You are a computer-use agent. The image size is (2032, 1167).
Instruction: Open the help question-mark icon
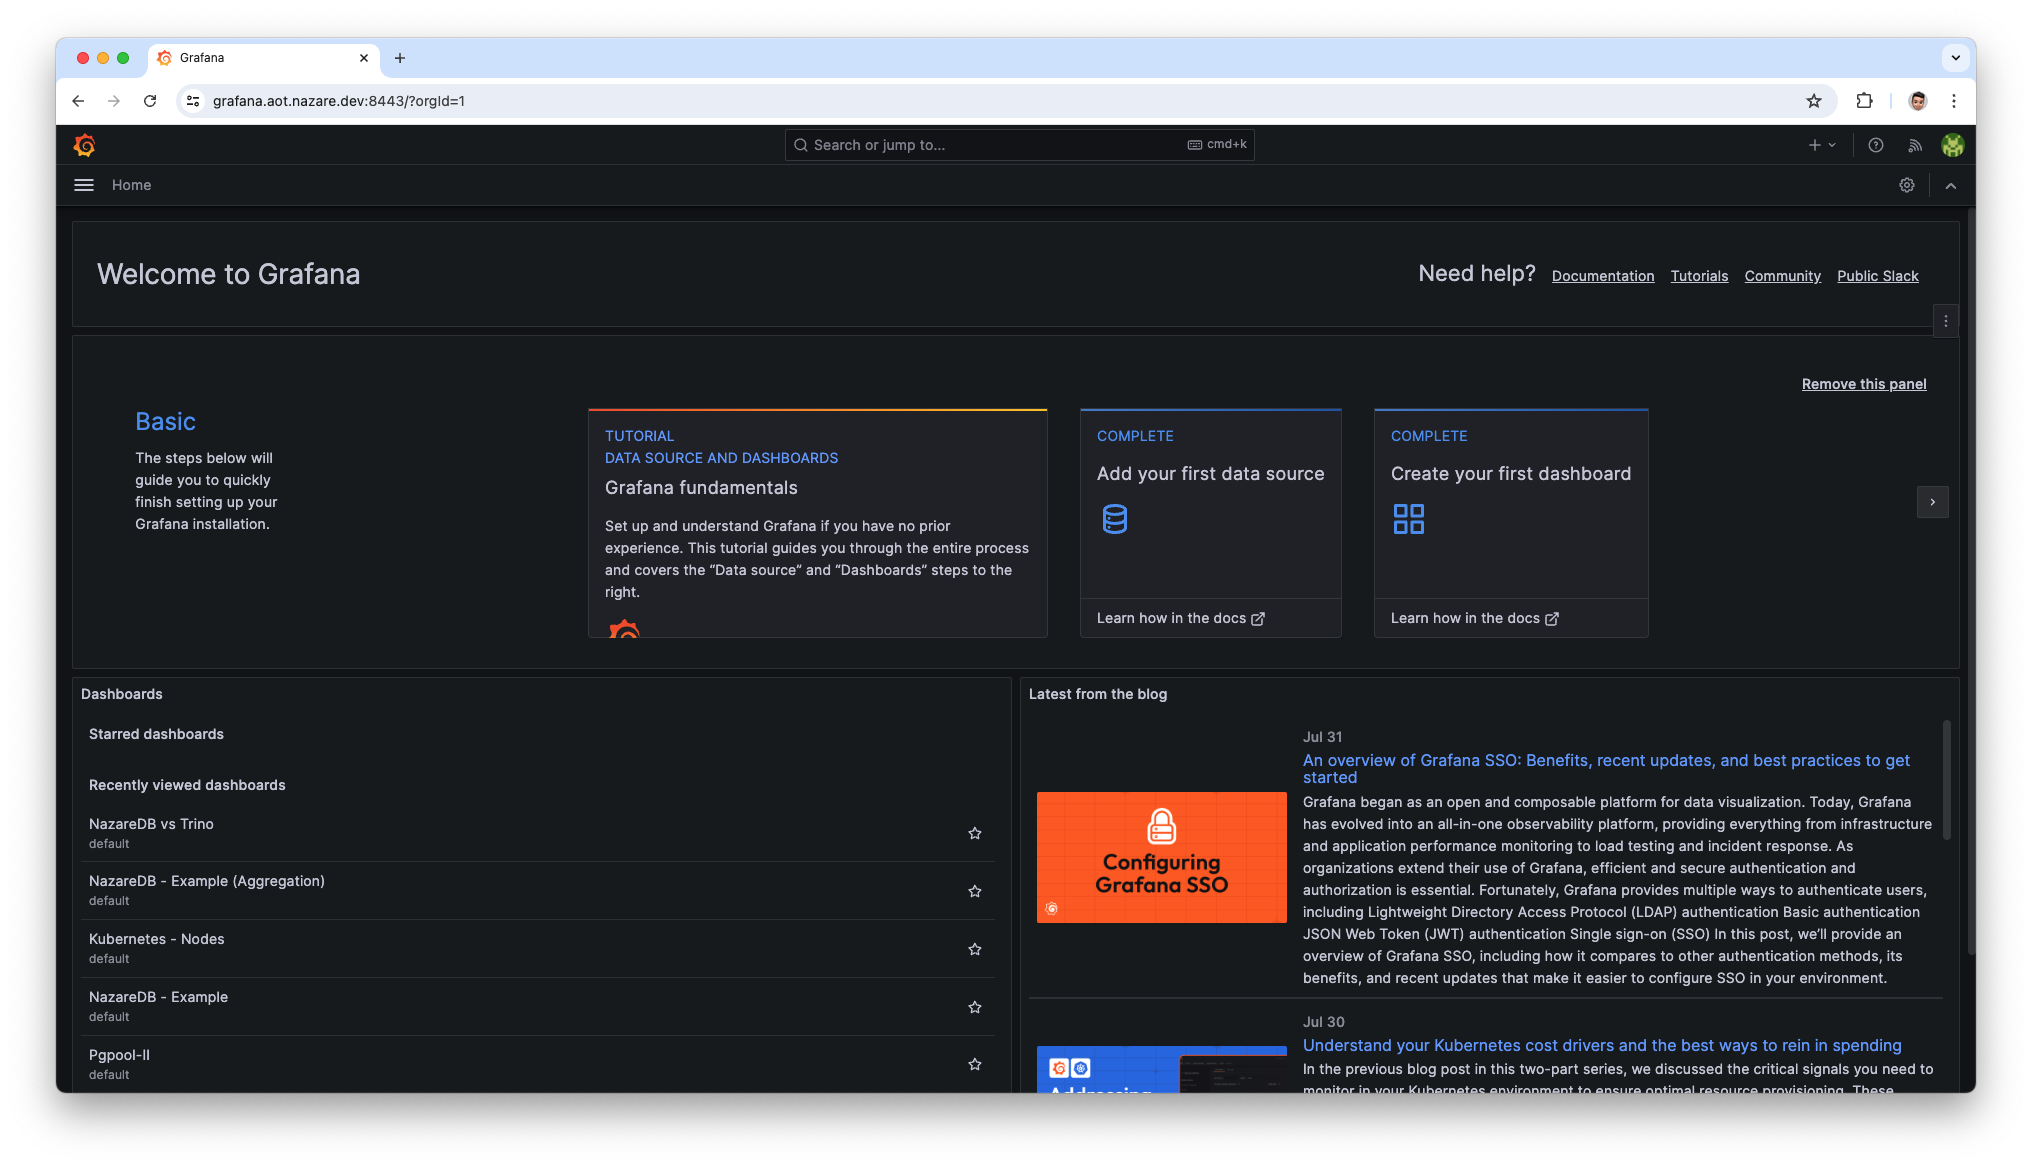click(1876, 145)
